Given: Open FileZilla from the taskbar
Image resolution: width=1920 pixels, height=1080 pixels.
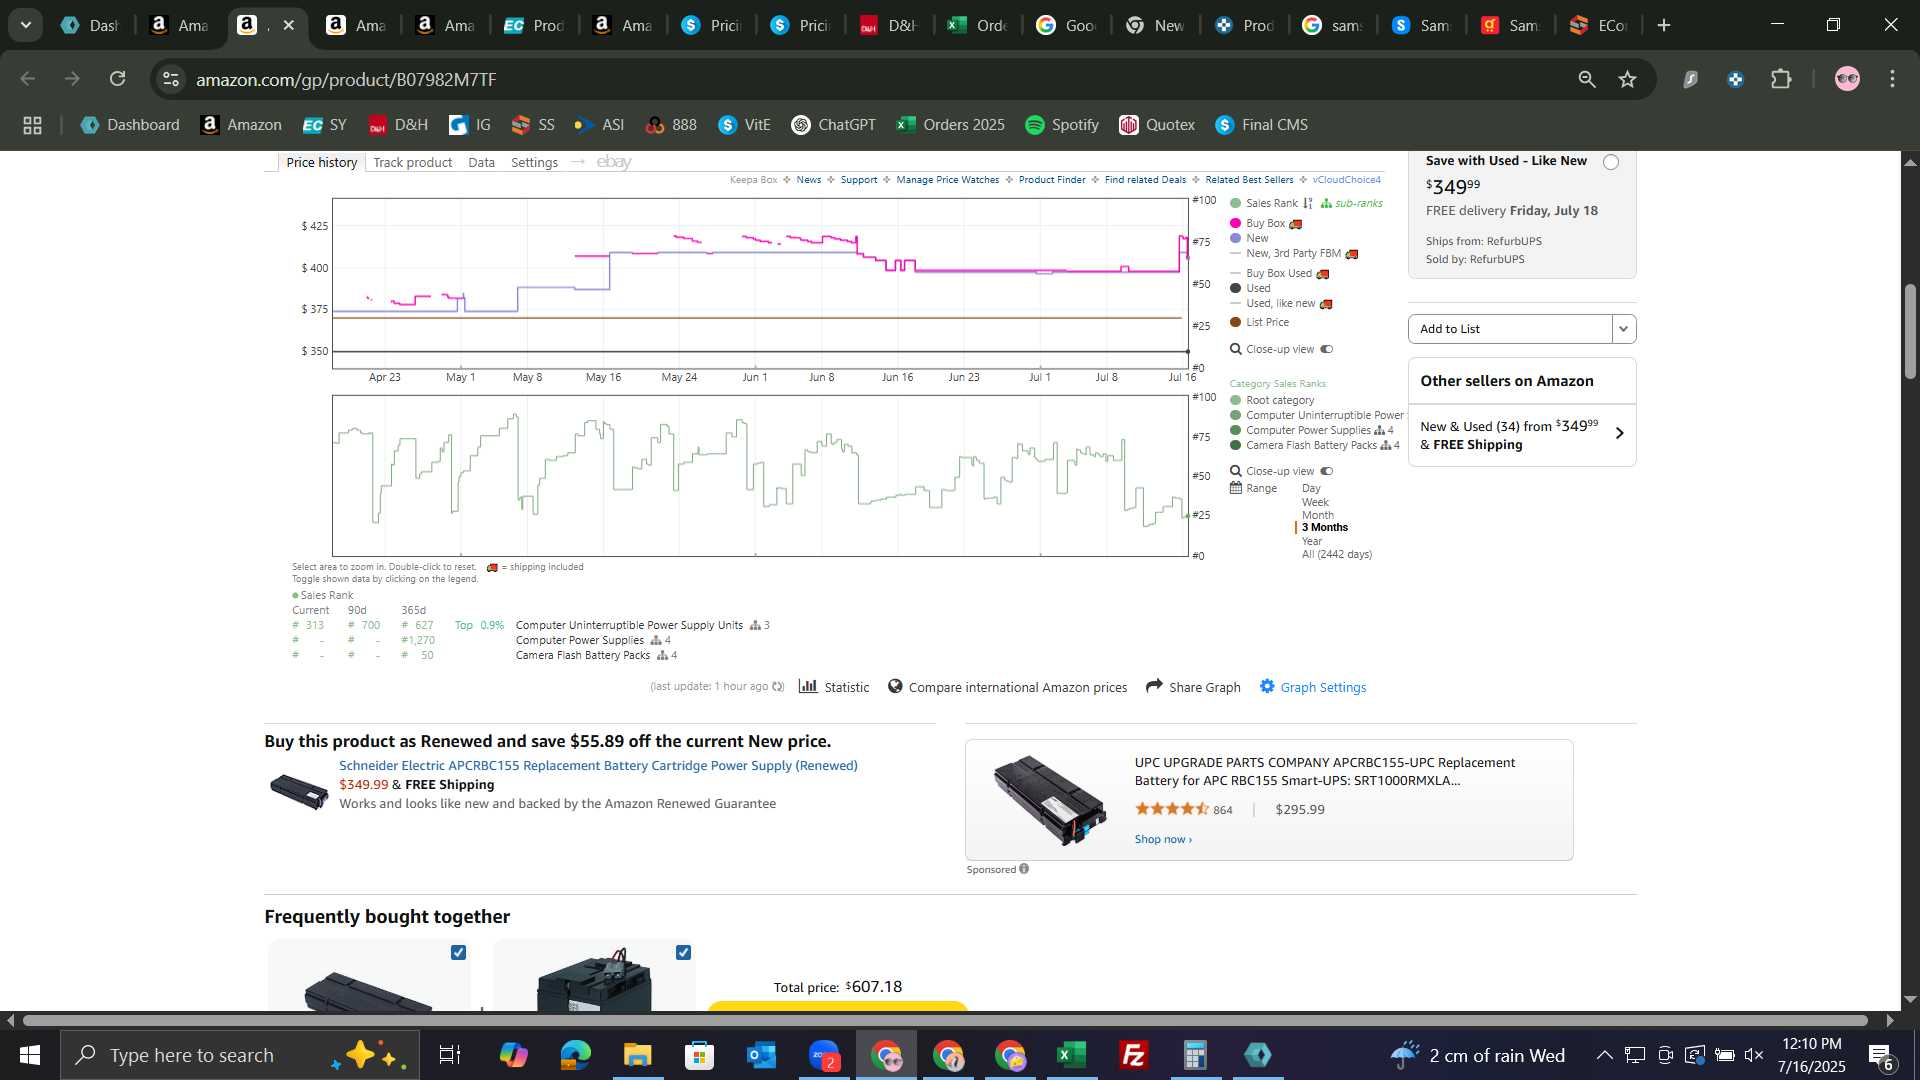Looking at the screenshot, I should coord(1134,1055).
